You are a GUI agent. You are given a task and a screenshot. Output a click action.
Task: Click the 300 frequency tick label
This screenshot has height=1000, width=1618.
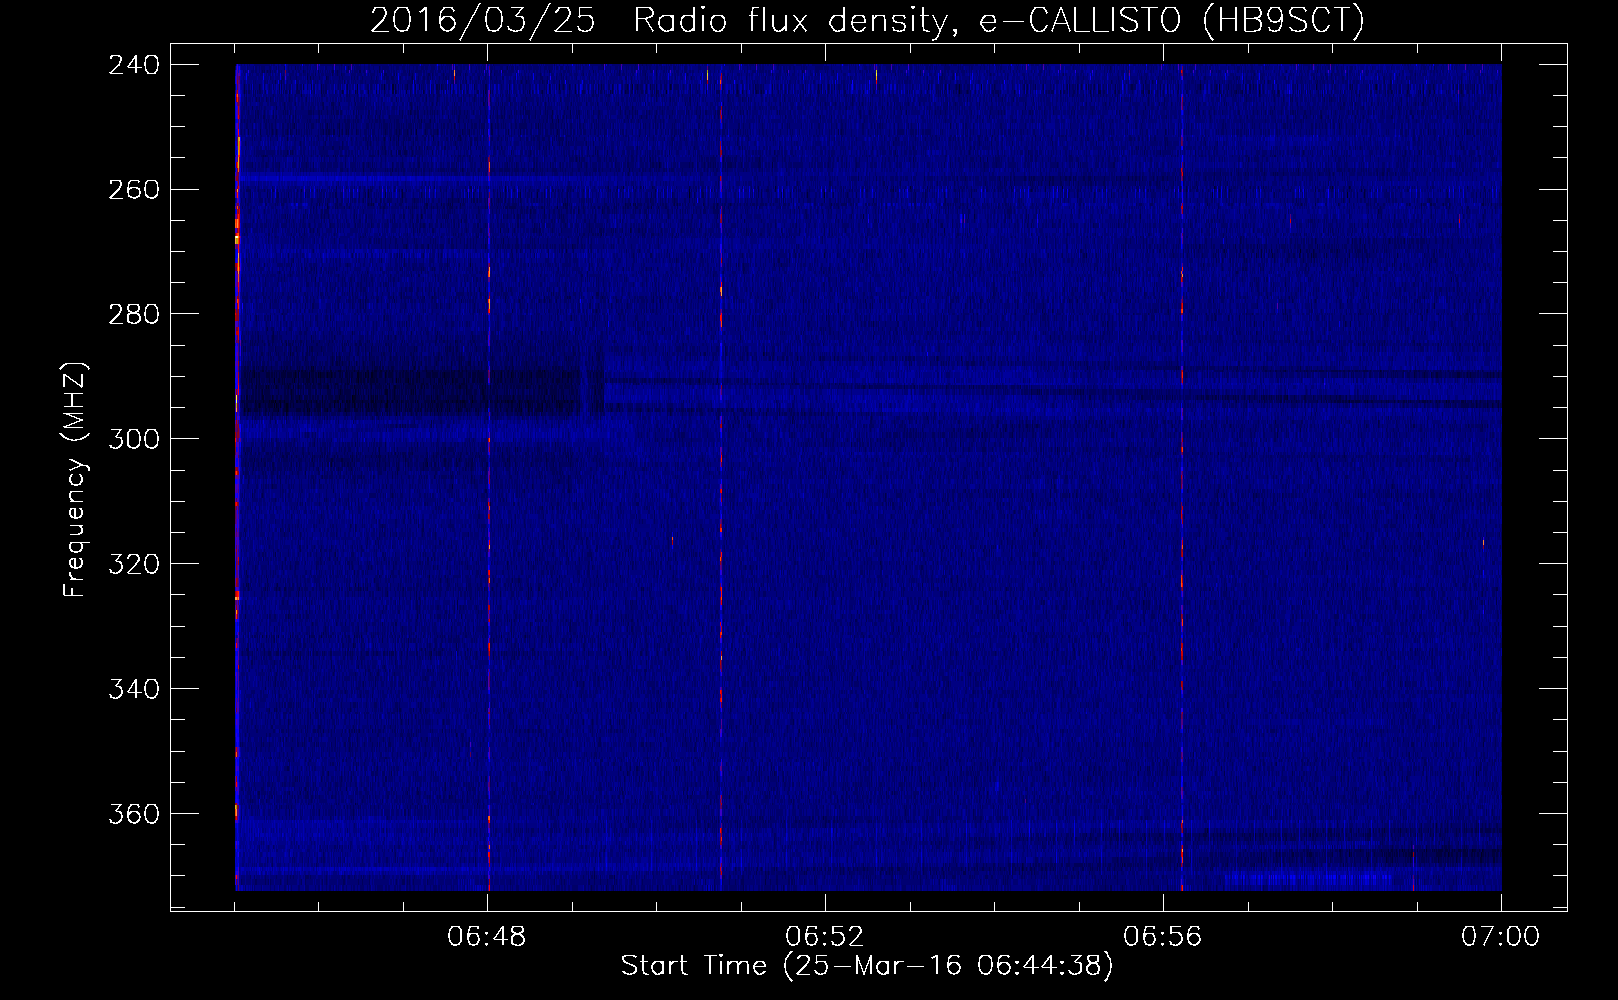pos(133,439)
